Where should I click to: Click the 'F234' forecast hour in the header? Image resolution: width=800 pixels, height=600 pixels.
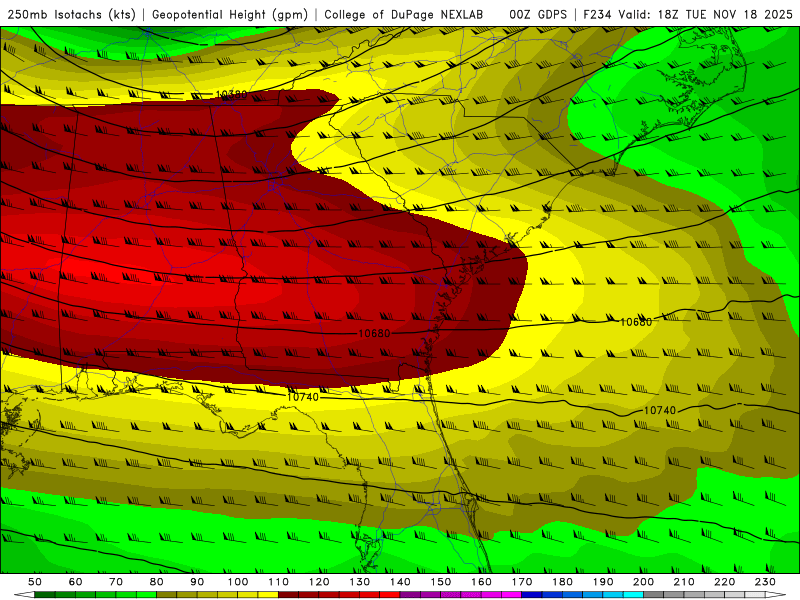pos(598,14)
